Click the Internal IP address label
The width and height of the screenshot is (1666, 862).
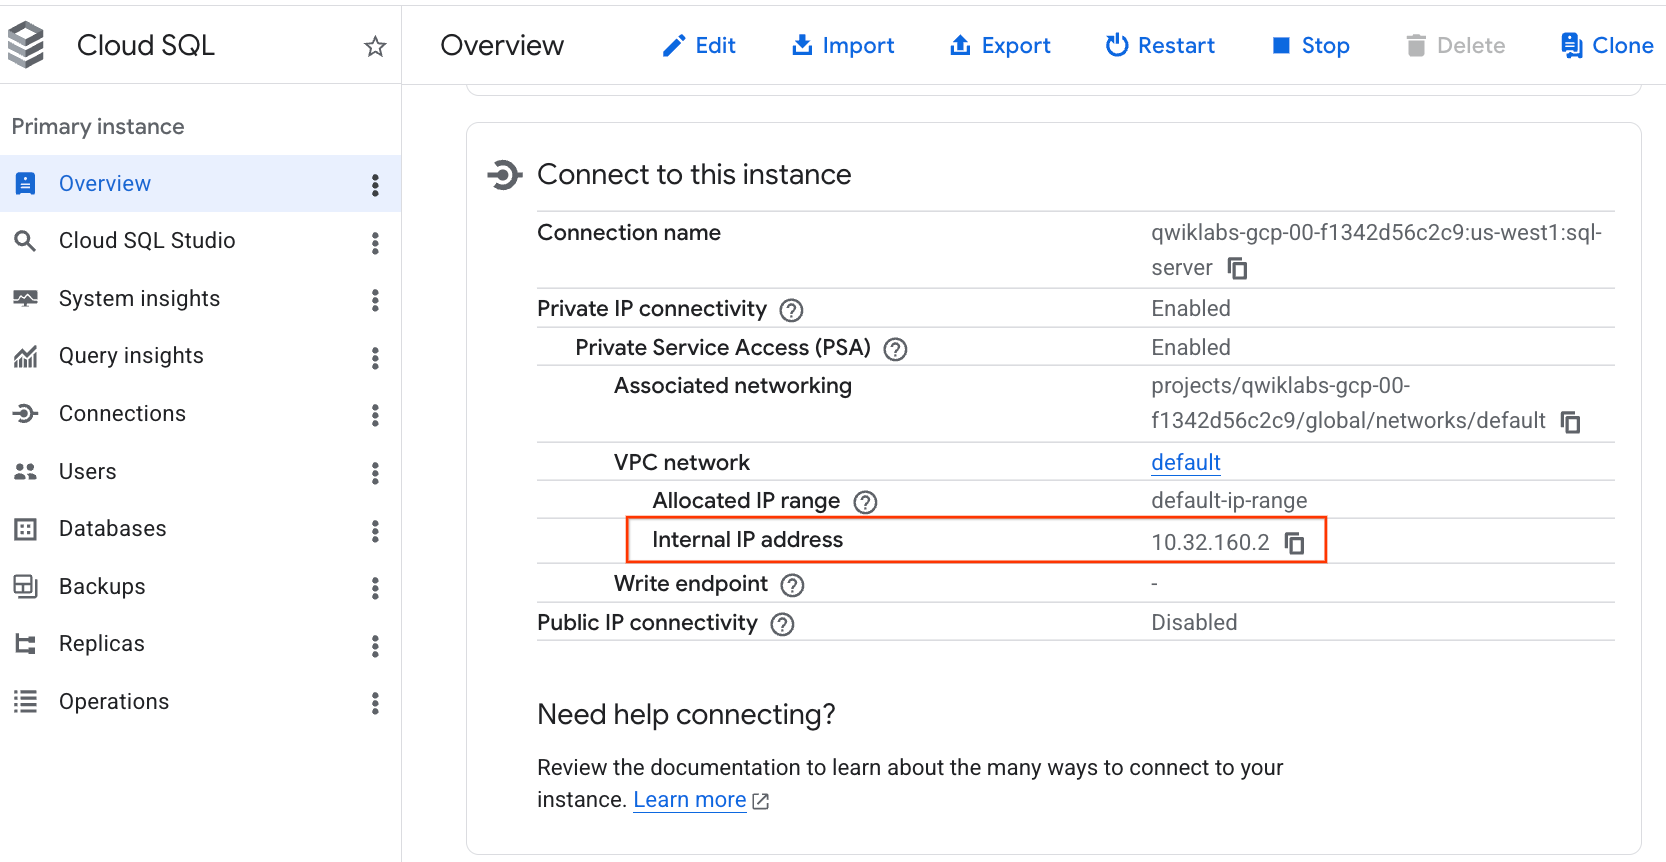tap(747, 539)
